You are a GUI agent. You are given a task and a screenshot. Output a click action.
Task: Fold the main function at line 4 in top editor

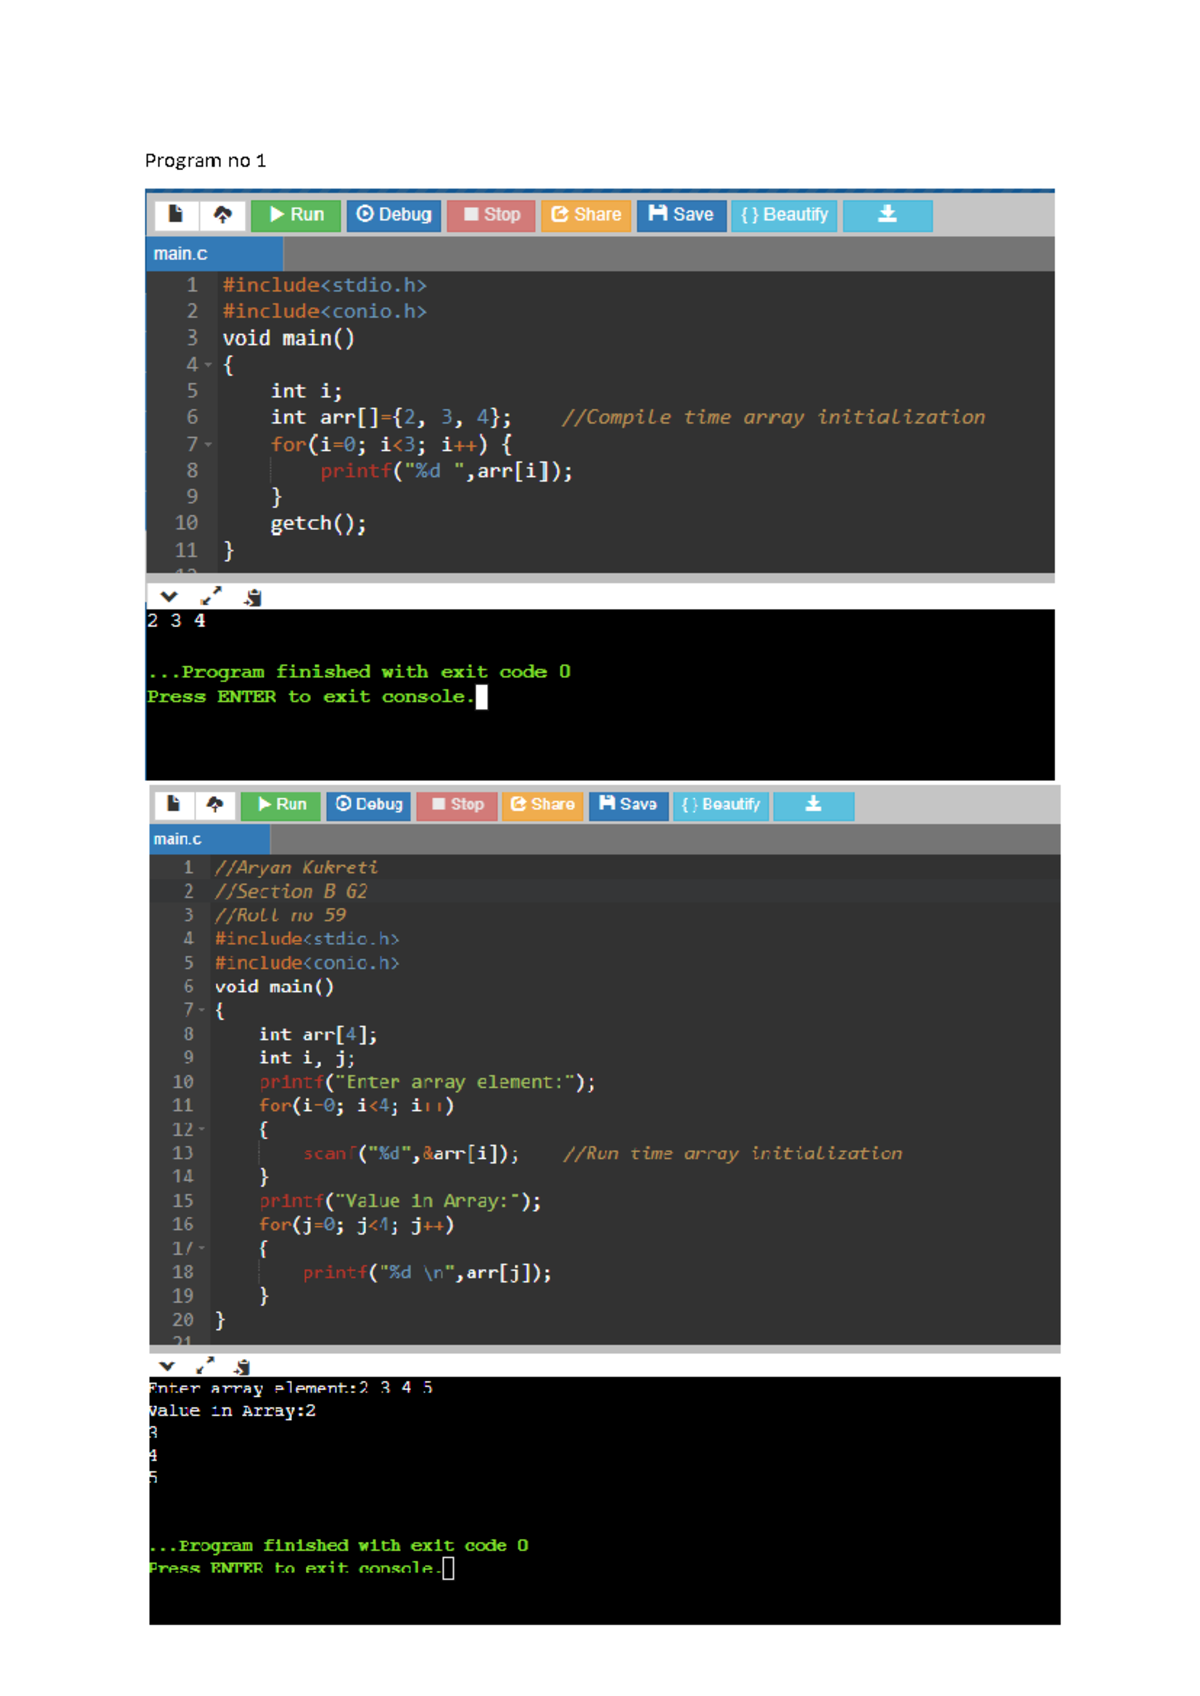pyautogui.click(x=208, y=365)
